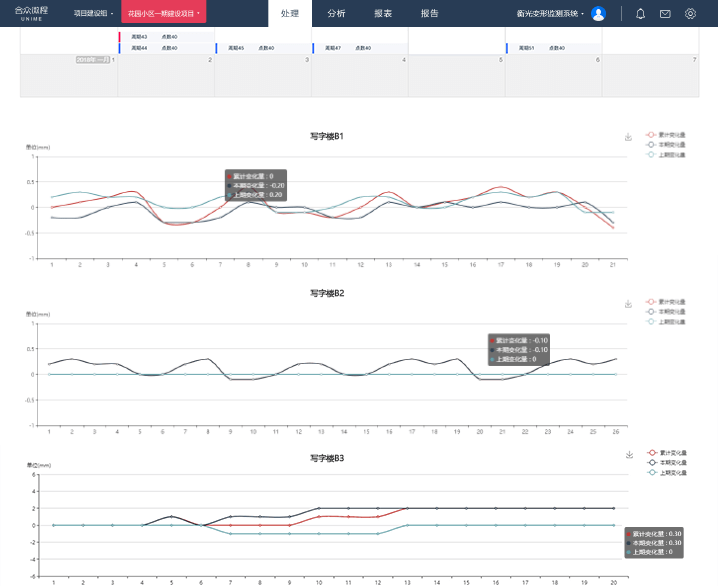
Task: Click the user avatar icon
Action: click(598, 14)
